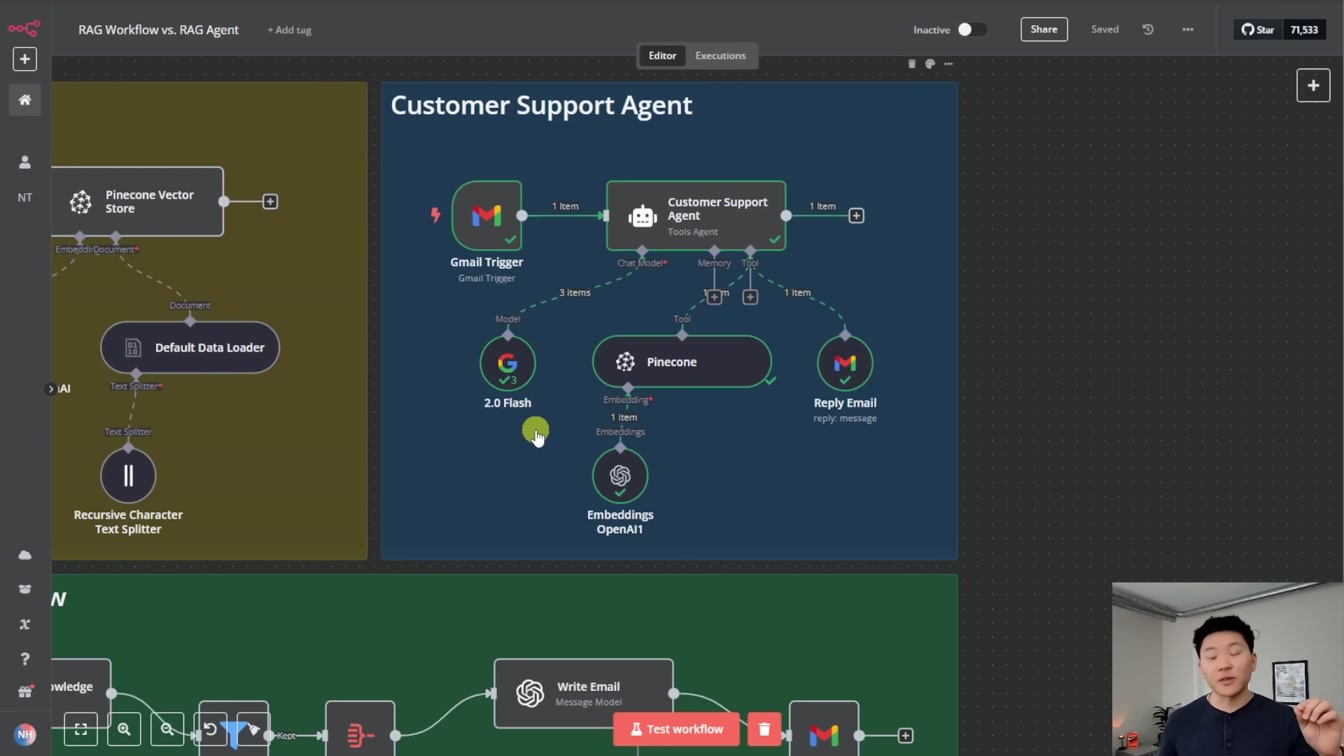Select the Gmail Trigger node
The image size is (1344, 756).
[x=487, y=215]
